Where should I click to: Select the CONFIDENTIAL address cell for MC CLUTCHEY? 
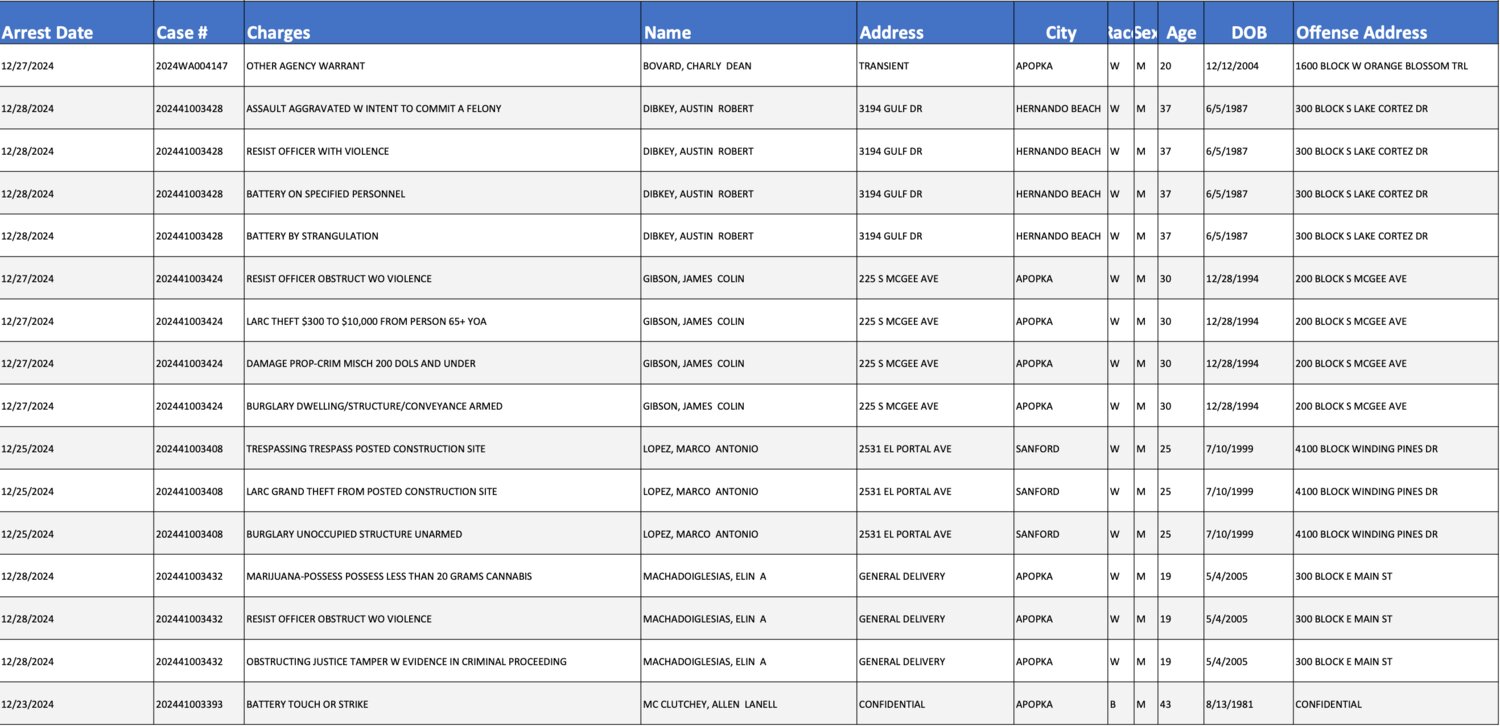[935, 704]
